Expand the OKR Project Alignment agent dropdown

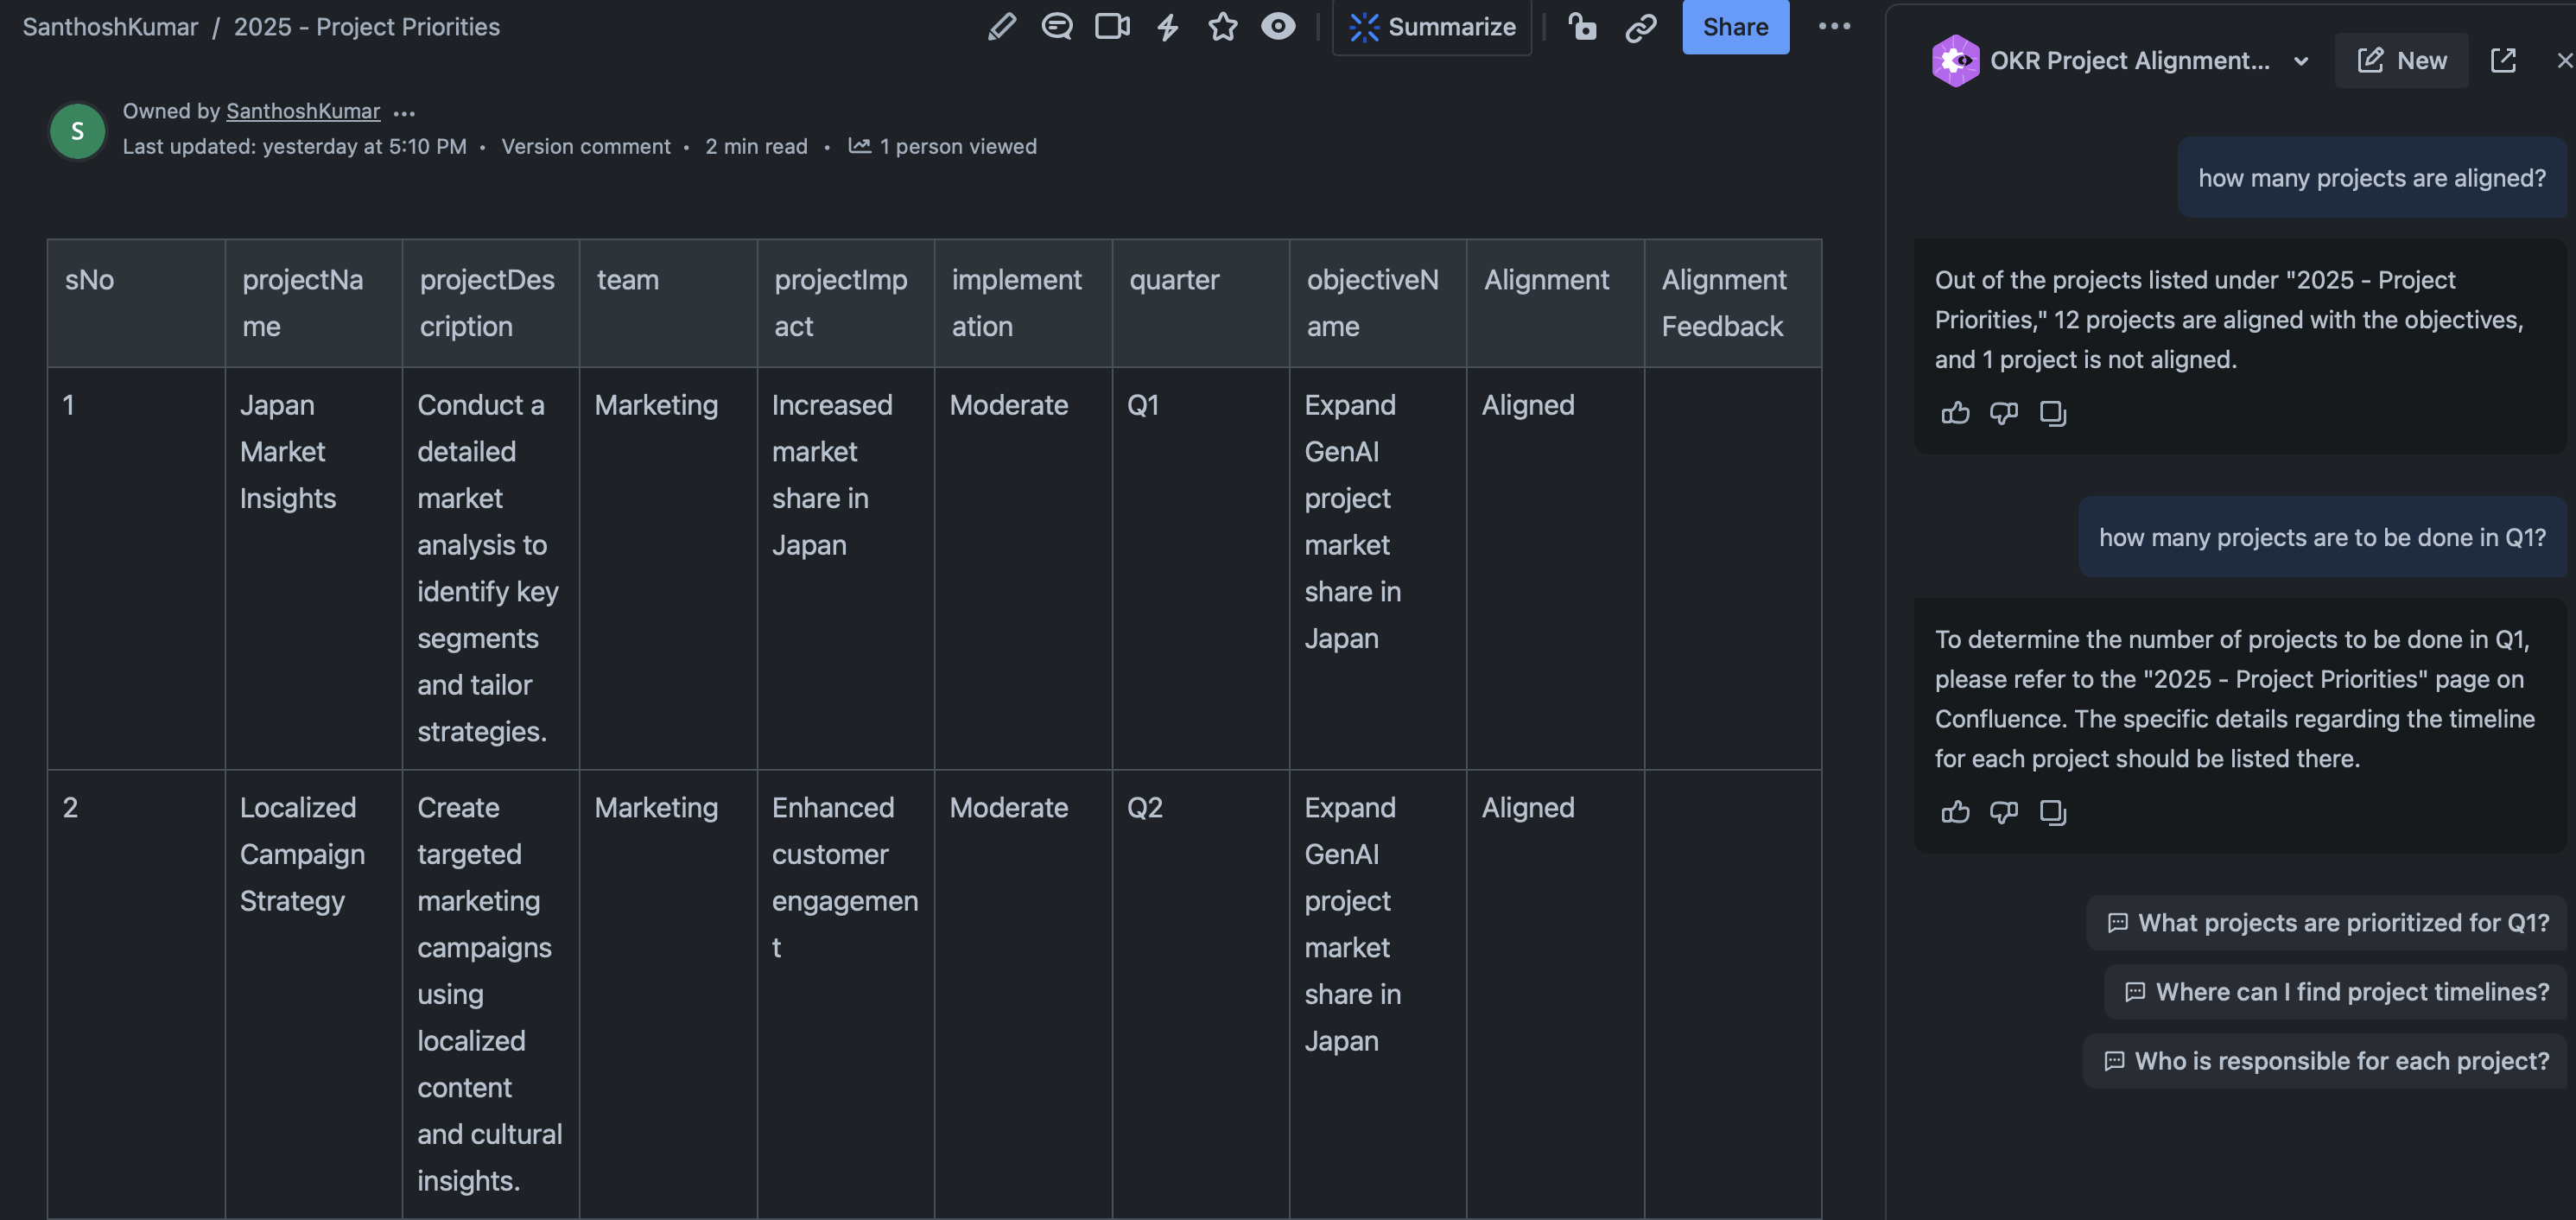tap(2301, 61)
